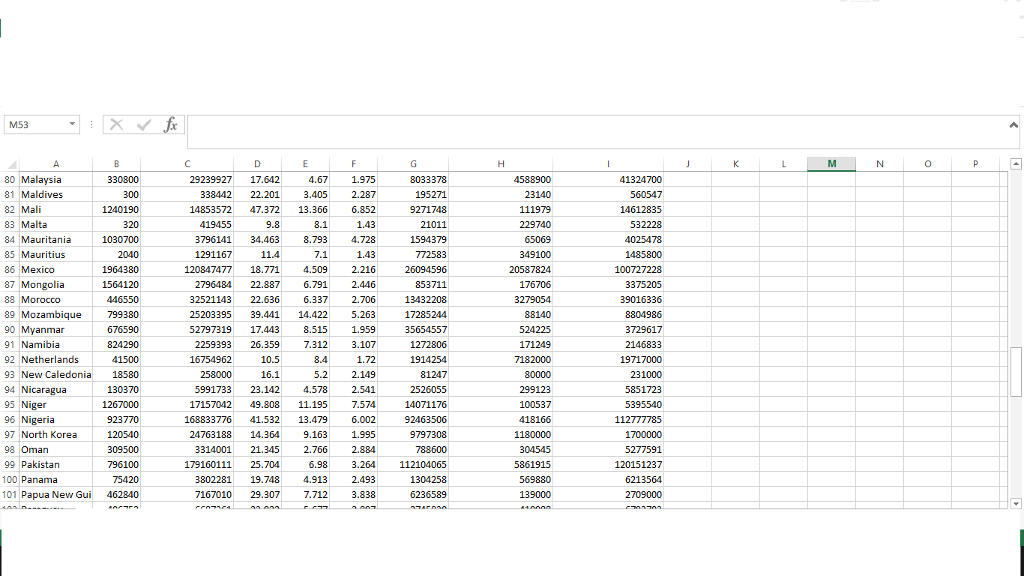Select the cell containing Papua New Guinea

[x=55, y=494]
